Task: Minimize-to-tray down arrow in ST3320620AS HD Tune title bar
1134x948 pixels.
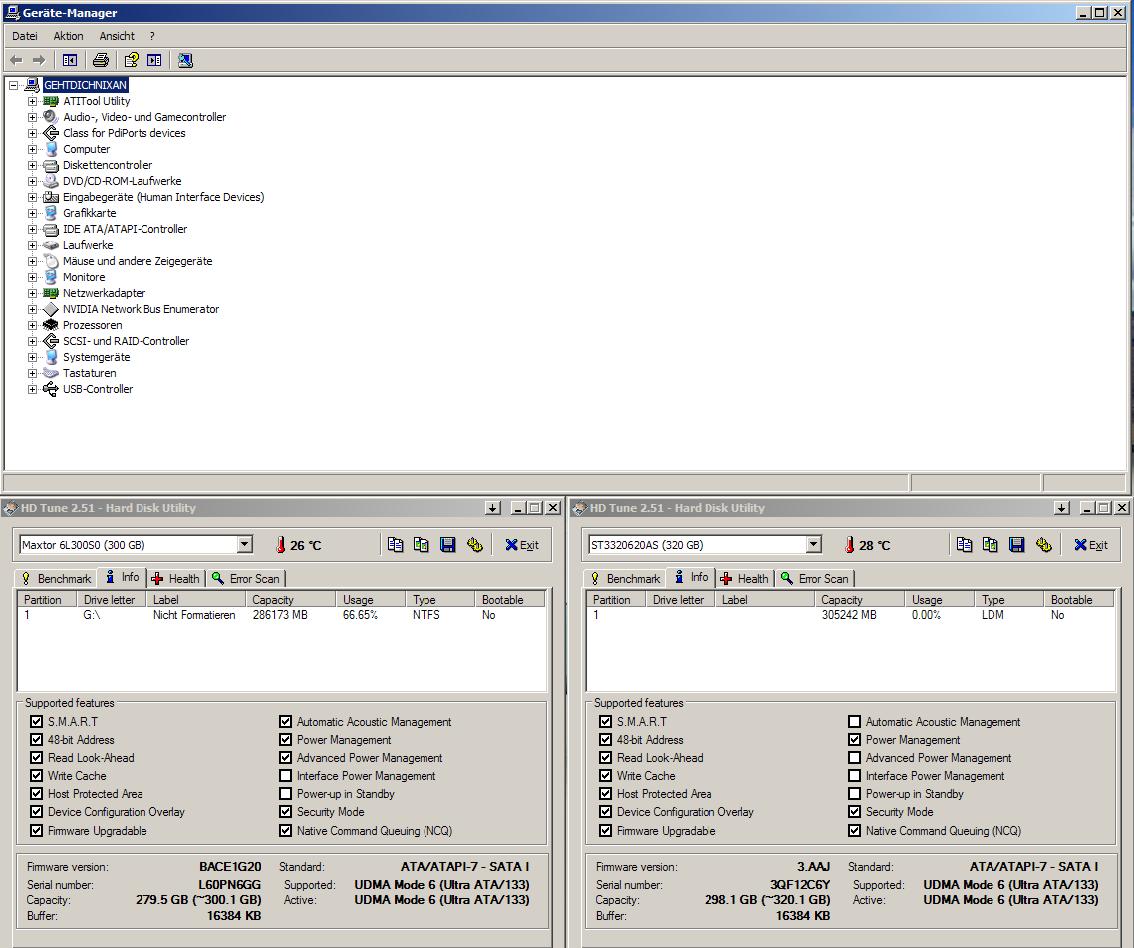Action: click(x=1061, y=508)
